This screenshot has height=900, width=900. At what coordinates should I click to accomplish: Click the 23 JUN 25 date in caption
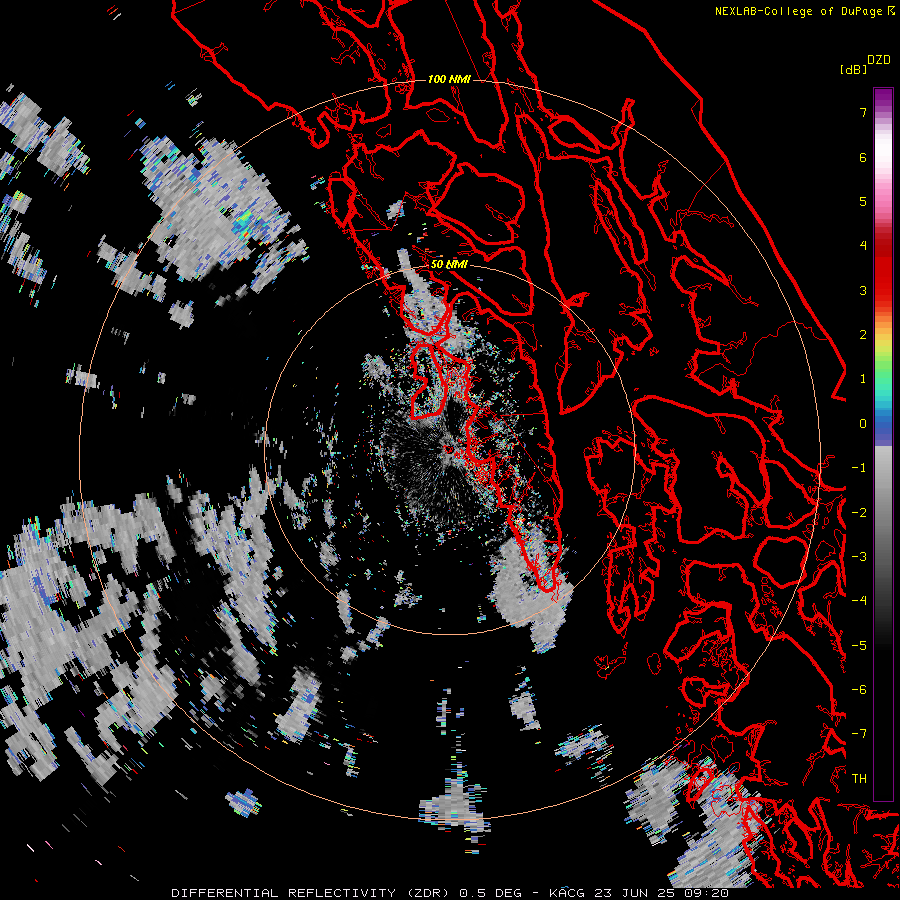[x=635, y=893]
